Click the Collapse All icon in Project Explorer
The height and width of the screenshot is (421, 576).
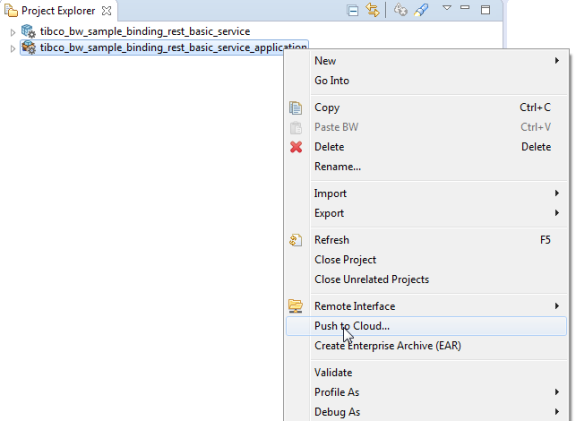pyautogui.click(x=352, y=11)
